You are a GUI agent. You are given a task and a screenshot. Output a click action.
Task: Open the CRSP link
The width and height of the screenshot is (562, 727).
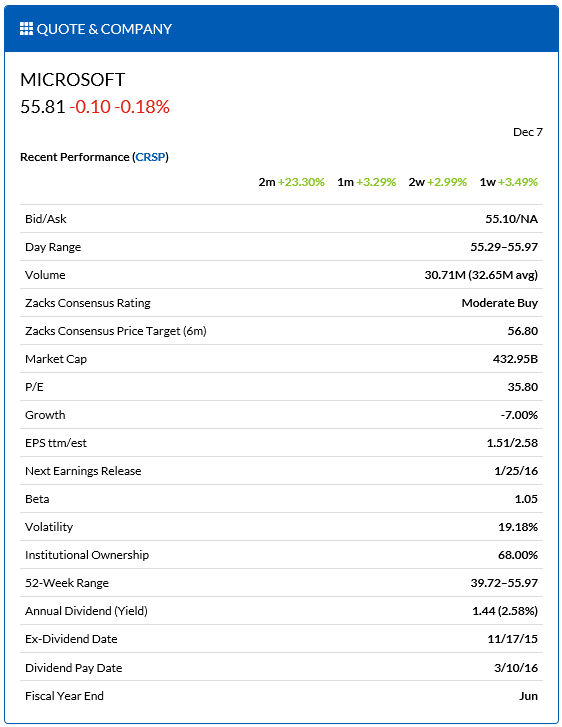(150, 157)
